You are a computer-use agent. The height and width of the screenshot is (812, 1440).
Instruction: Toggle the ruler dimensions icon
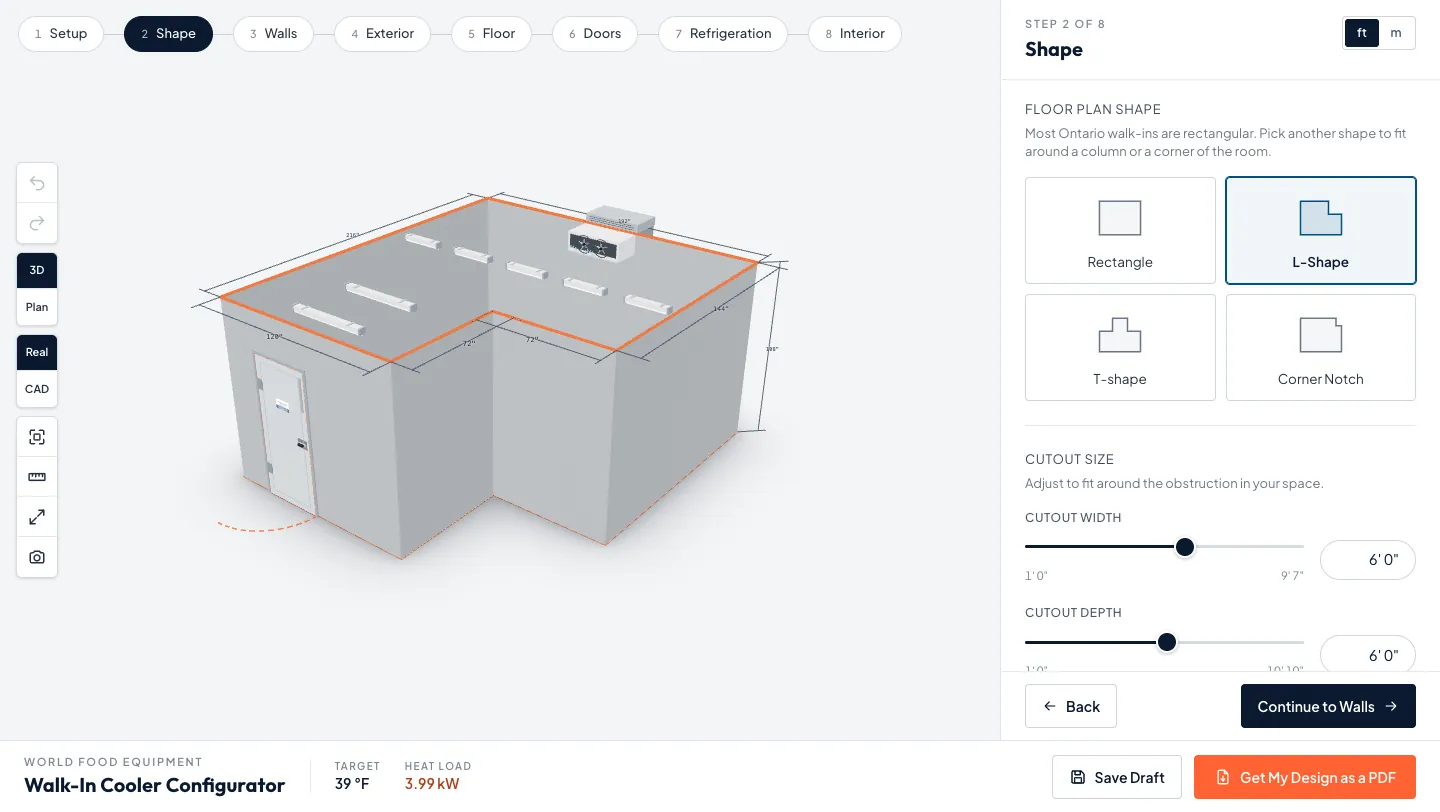(37, 477)
